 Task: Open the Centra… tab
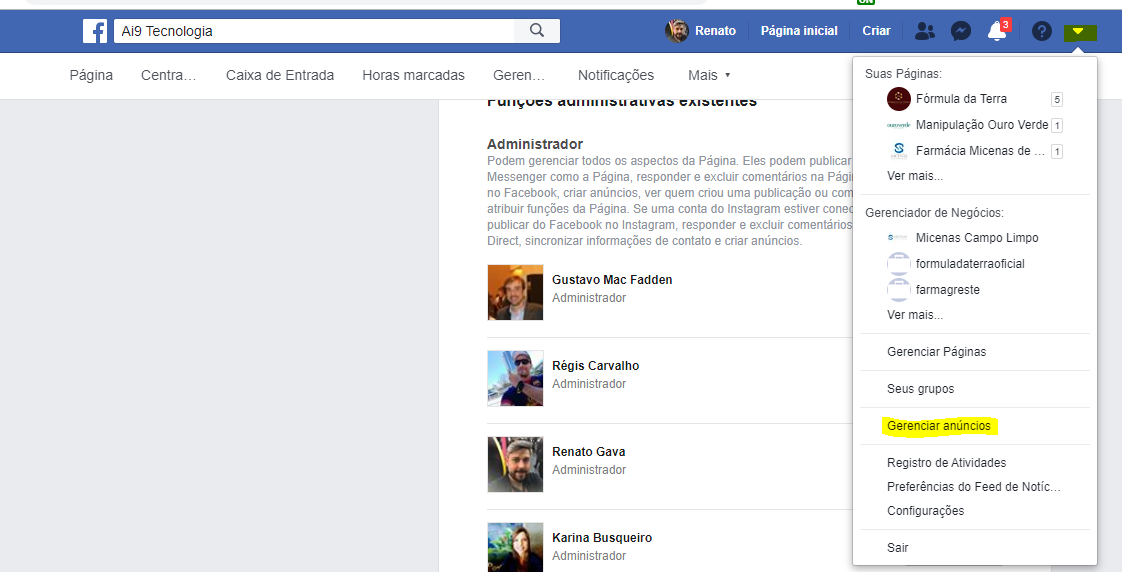pyautogui.click(x=168, y=75)
